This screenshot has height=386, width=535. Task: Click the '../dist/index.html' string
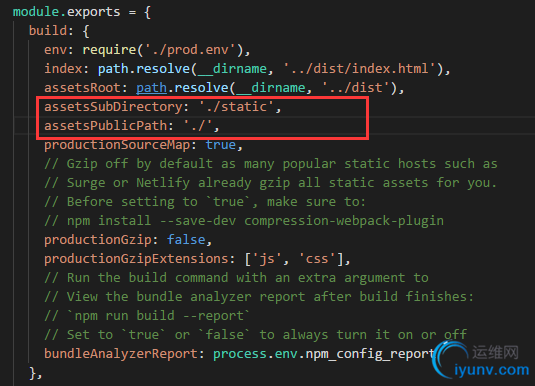pos(360,69)
